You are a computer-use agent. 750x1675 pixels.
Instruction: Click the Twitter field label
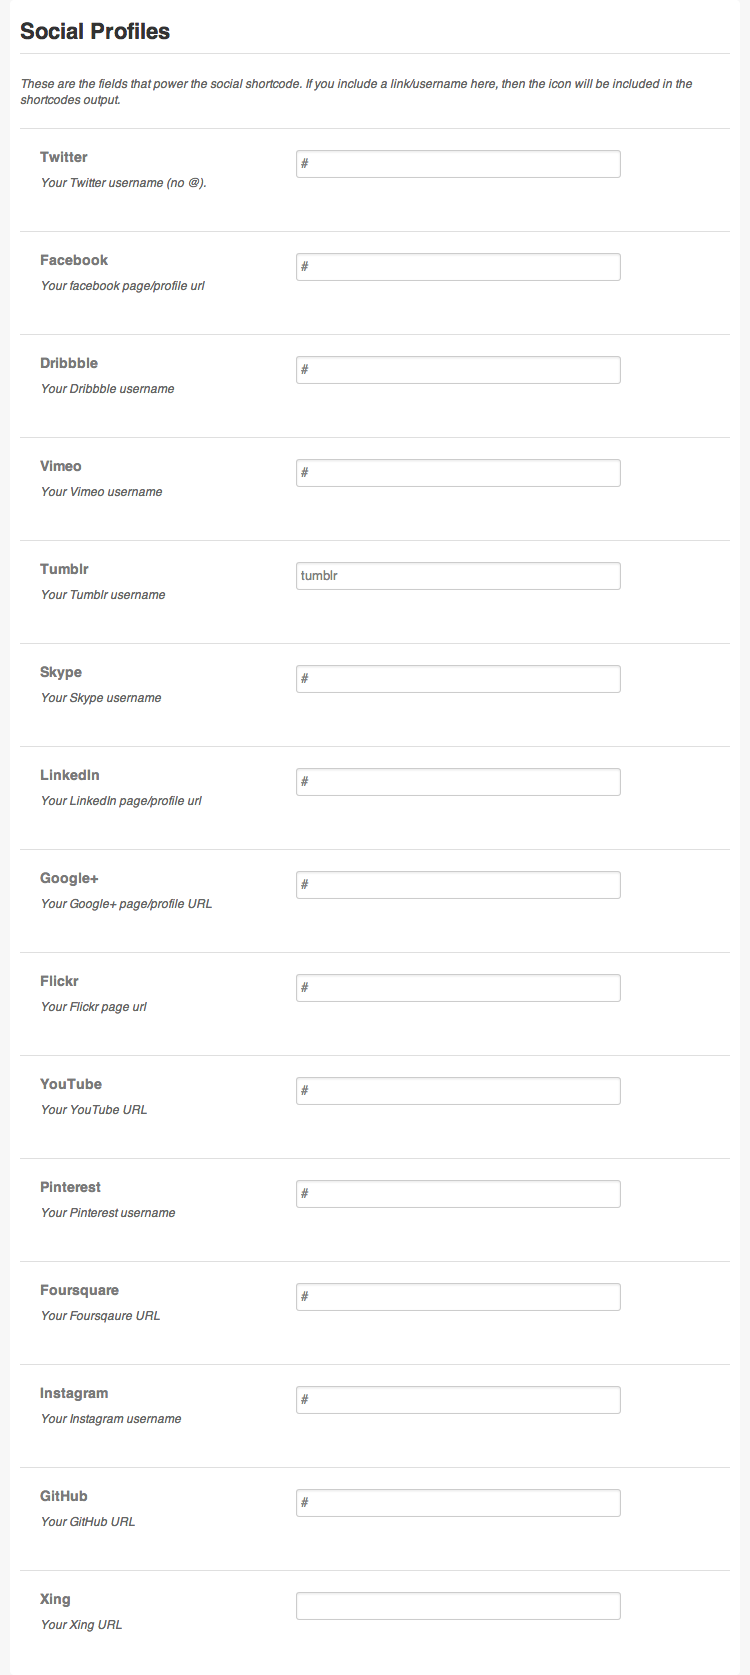[x=64, y=157]
